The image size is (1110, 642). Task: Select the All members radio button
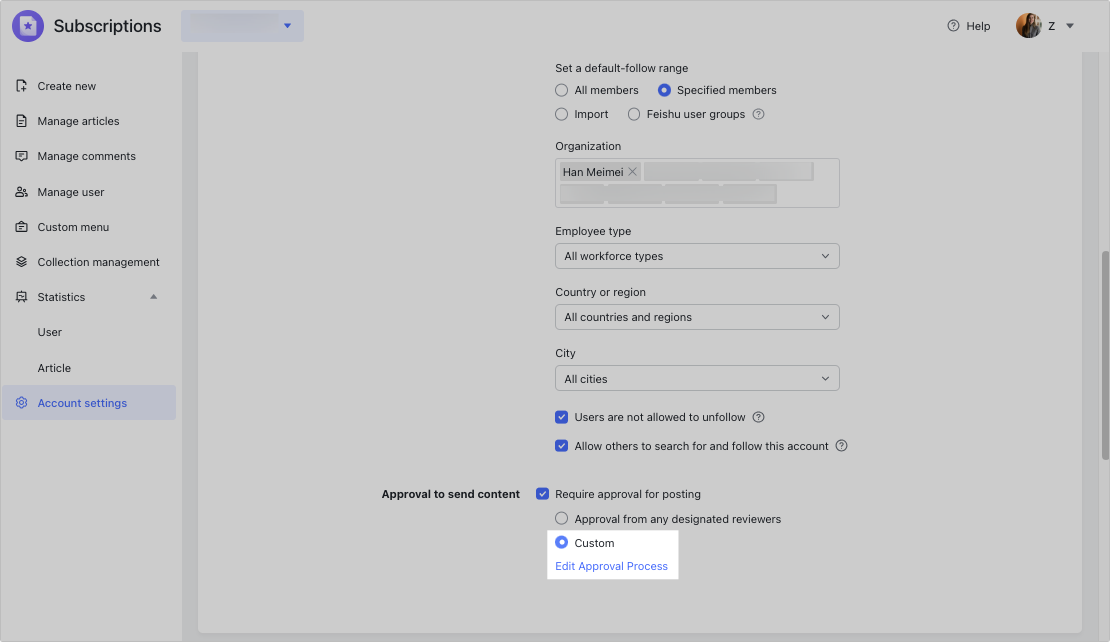click(561, 90)
